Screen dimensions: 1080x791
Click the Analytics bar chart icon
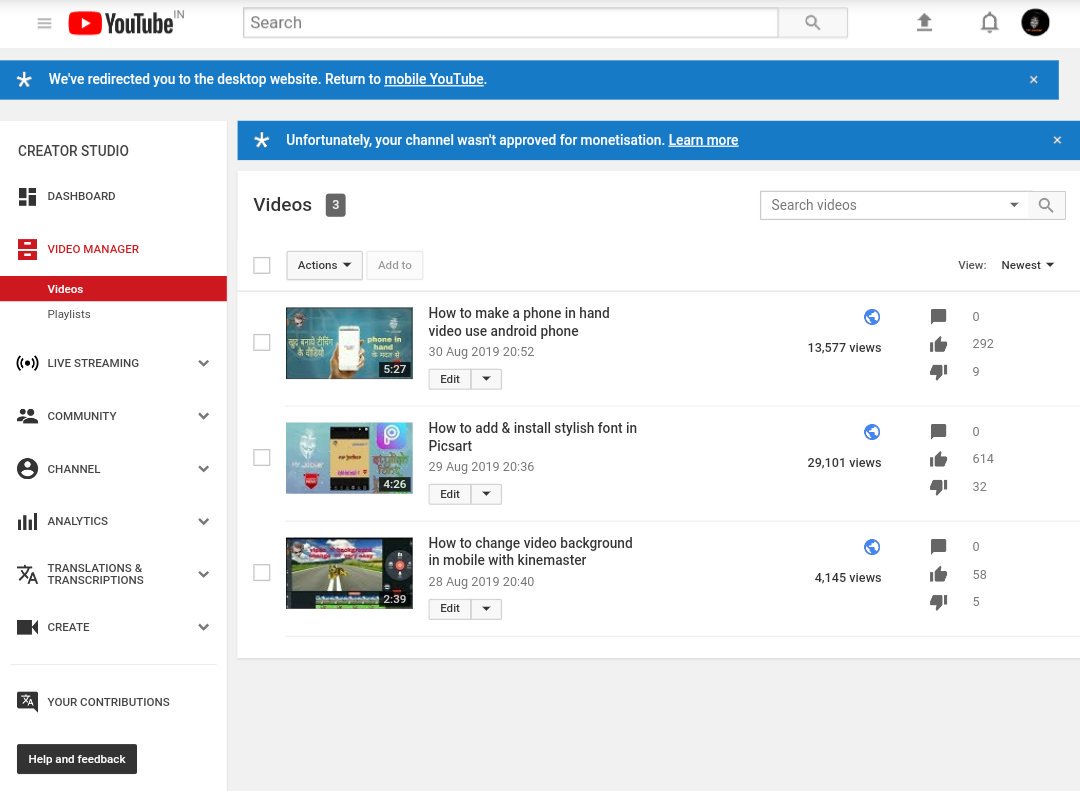(27, 522)
